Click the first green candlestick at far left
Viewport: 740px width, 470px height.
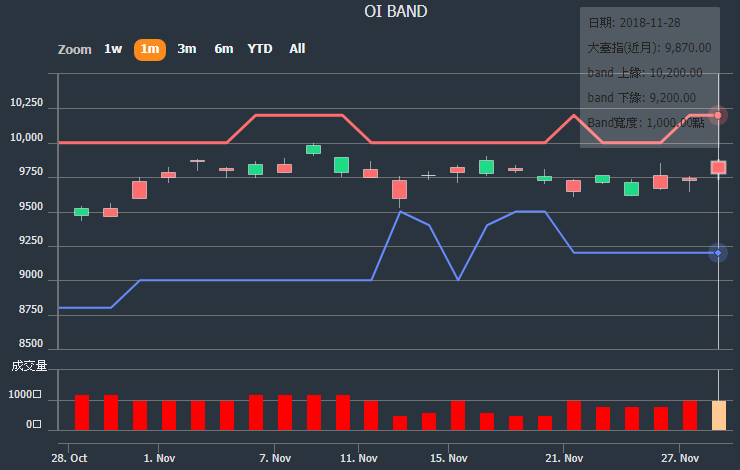pos(81,212)
